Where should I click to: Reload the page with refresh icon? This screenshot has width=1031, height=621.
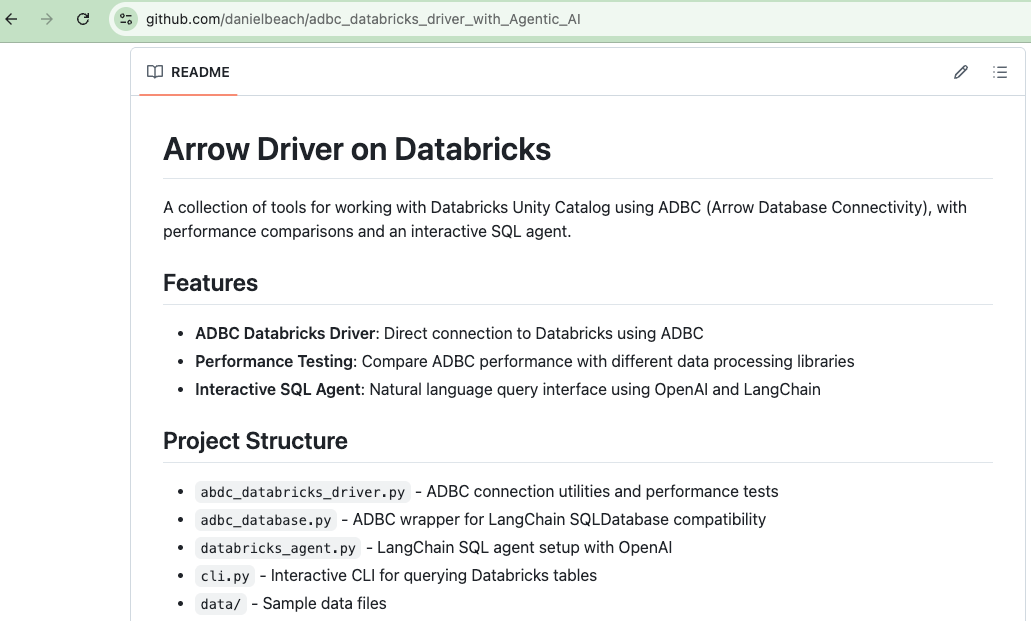[x=83, y=19]
